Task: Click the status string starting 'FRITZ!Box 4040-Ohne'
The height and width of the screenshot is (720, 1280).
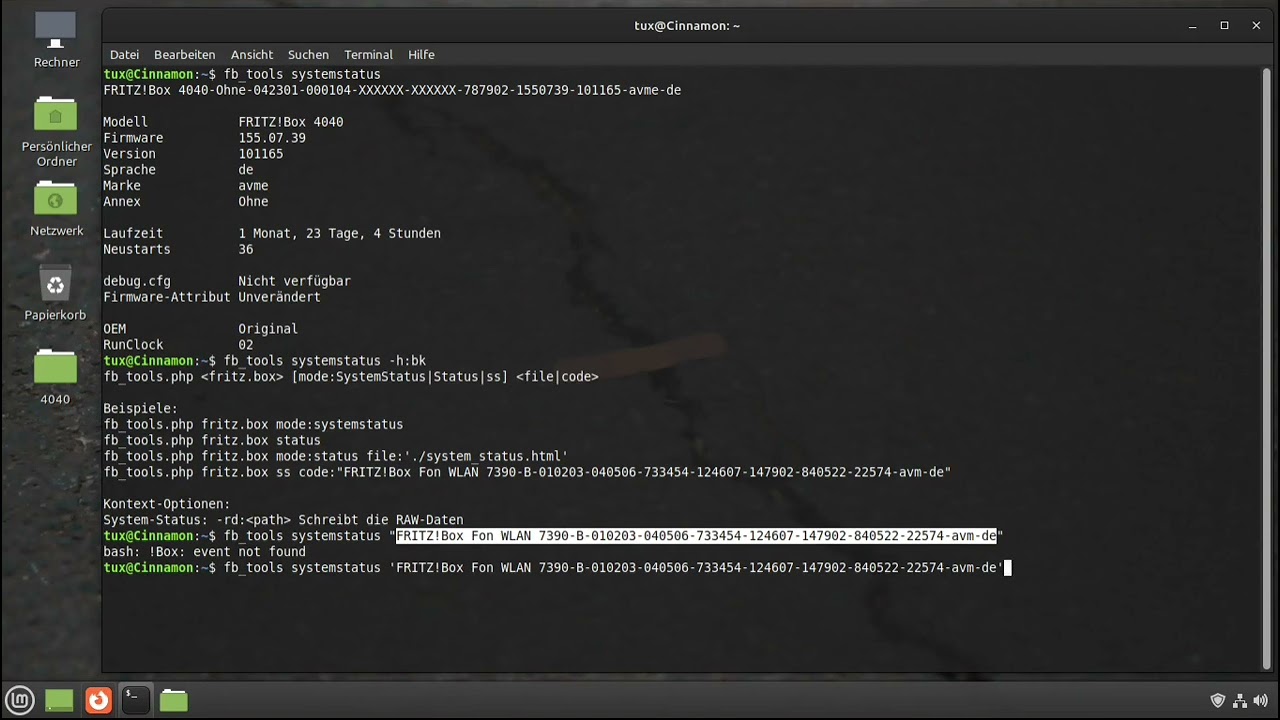Action: point(392,90)
